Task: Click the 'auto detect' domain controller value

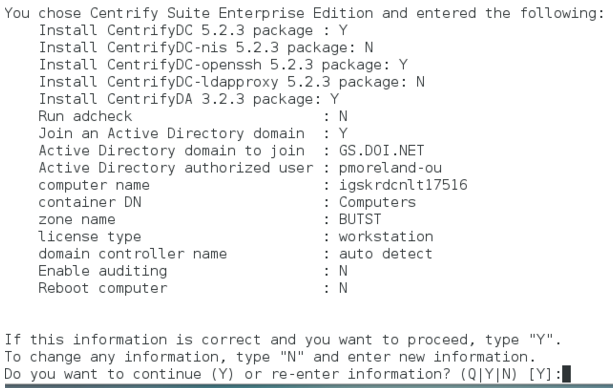Action: tap(385, 254)
